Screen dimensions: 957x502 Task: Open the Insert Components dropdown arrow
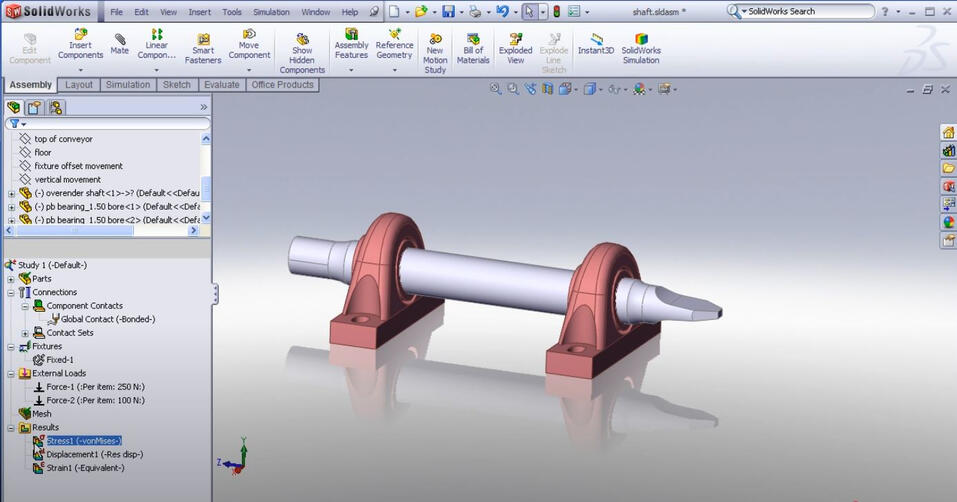point(80,70)
